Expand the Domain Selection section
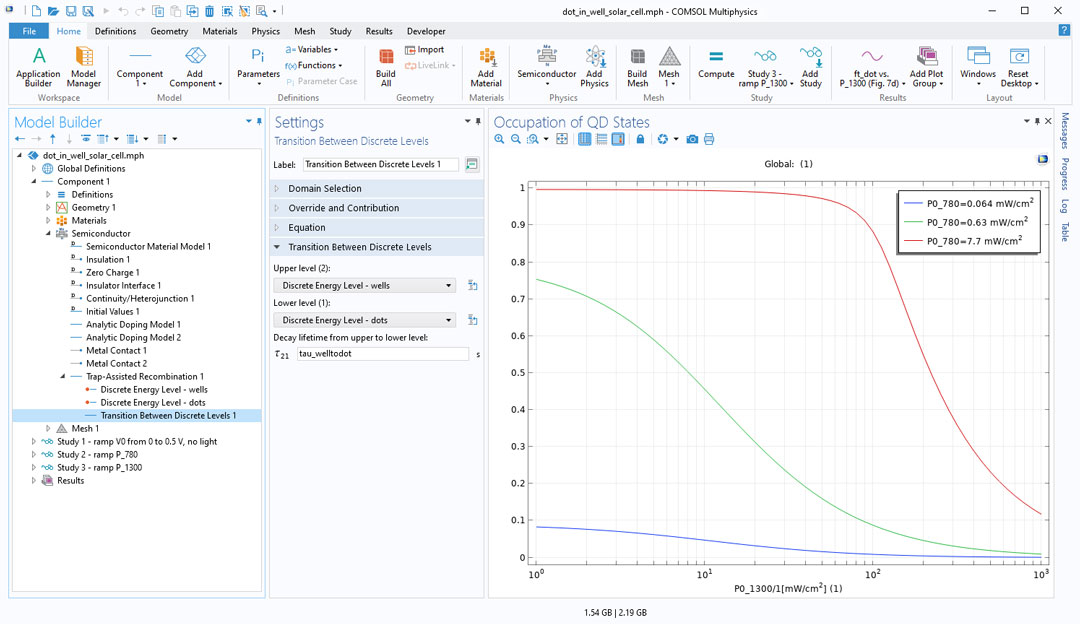Image resolution: width=1080 pixels, height=624 pixels. 325,188
